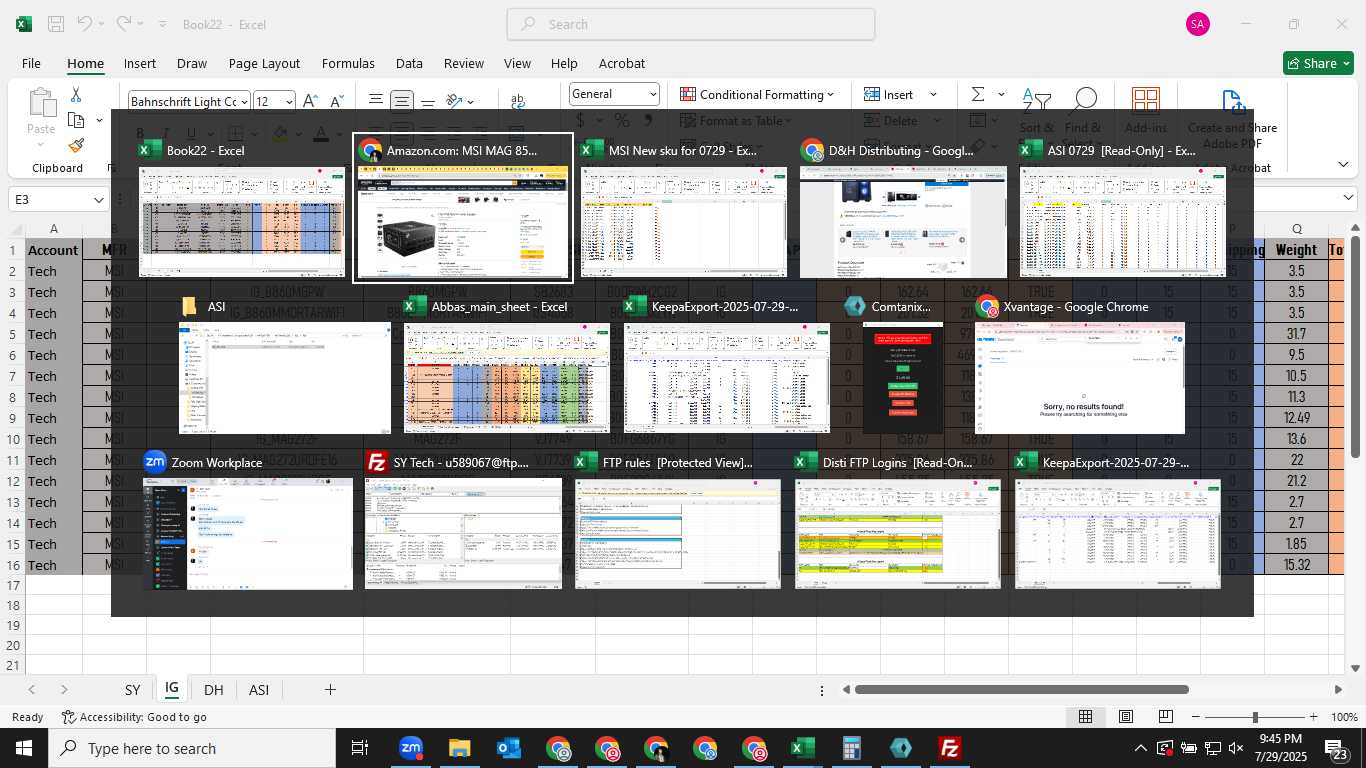Image resolution: width=1366 pixels, height=768 pixels.
Task: Open the Insert ribbon tab
Action: [140, 63]
